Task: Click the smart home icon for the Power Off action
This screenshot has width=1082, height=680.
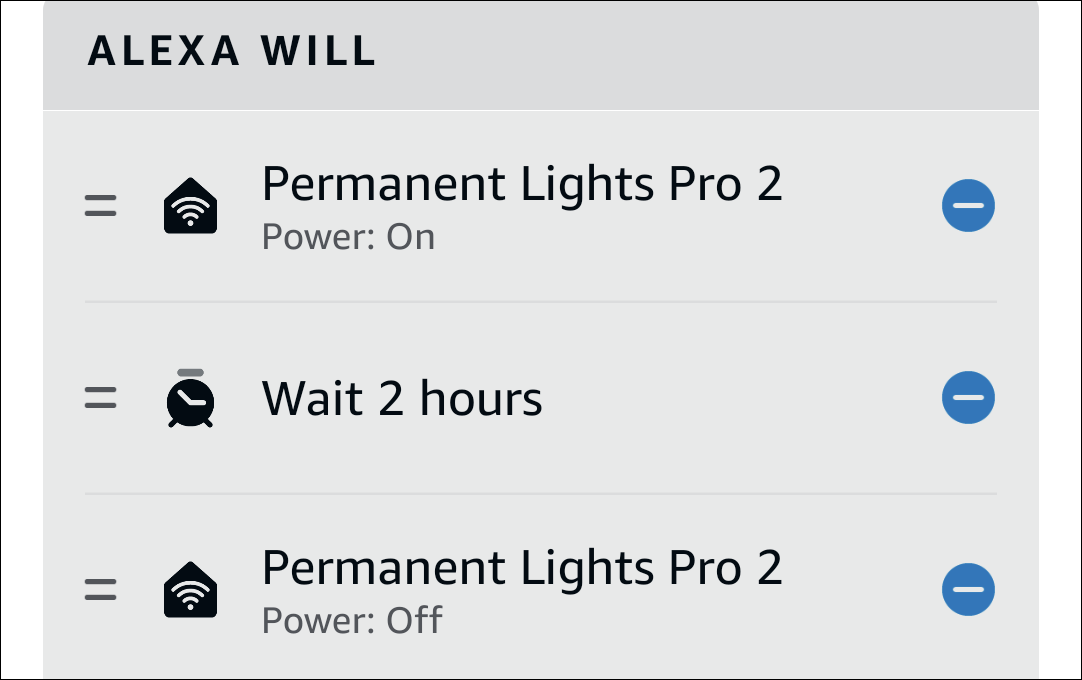Action: 190,588
